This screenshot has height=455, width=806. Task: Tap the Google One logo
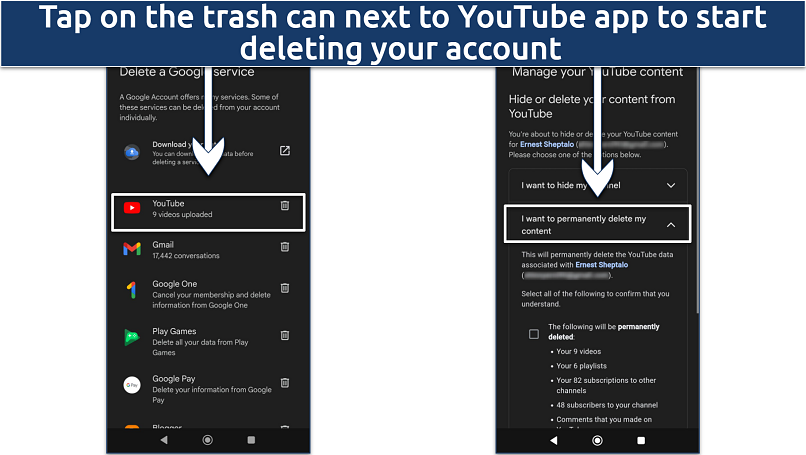pyautogui.click(x=132, y=290)
